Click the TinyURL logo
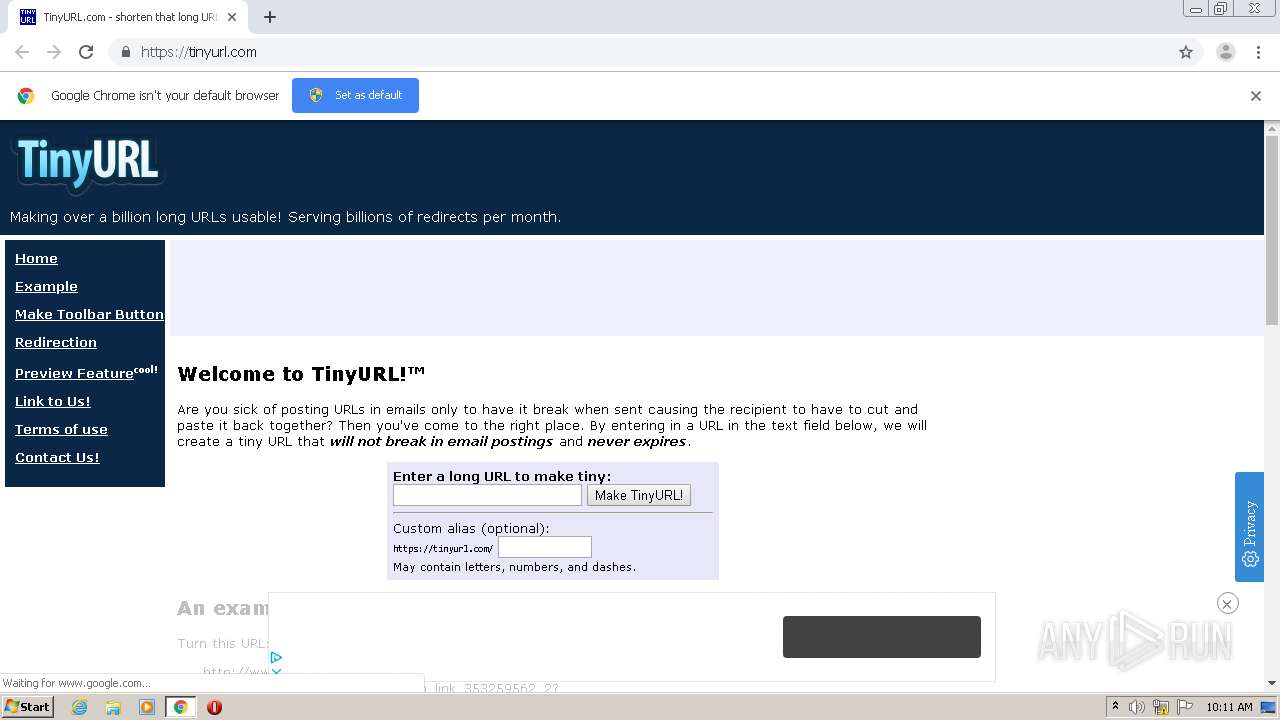 tap(88, 163)
